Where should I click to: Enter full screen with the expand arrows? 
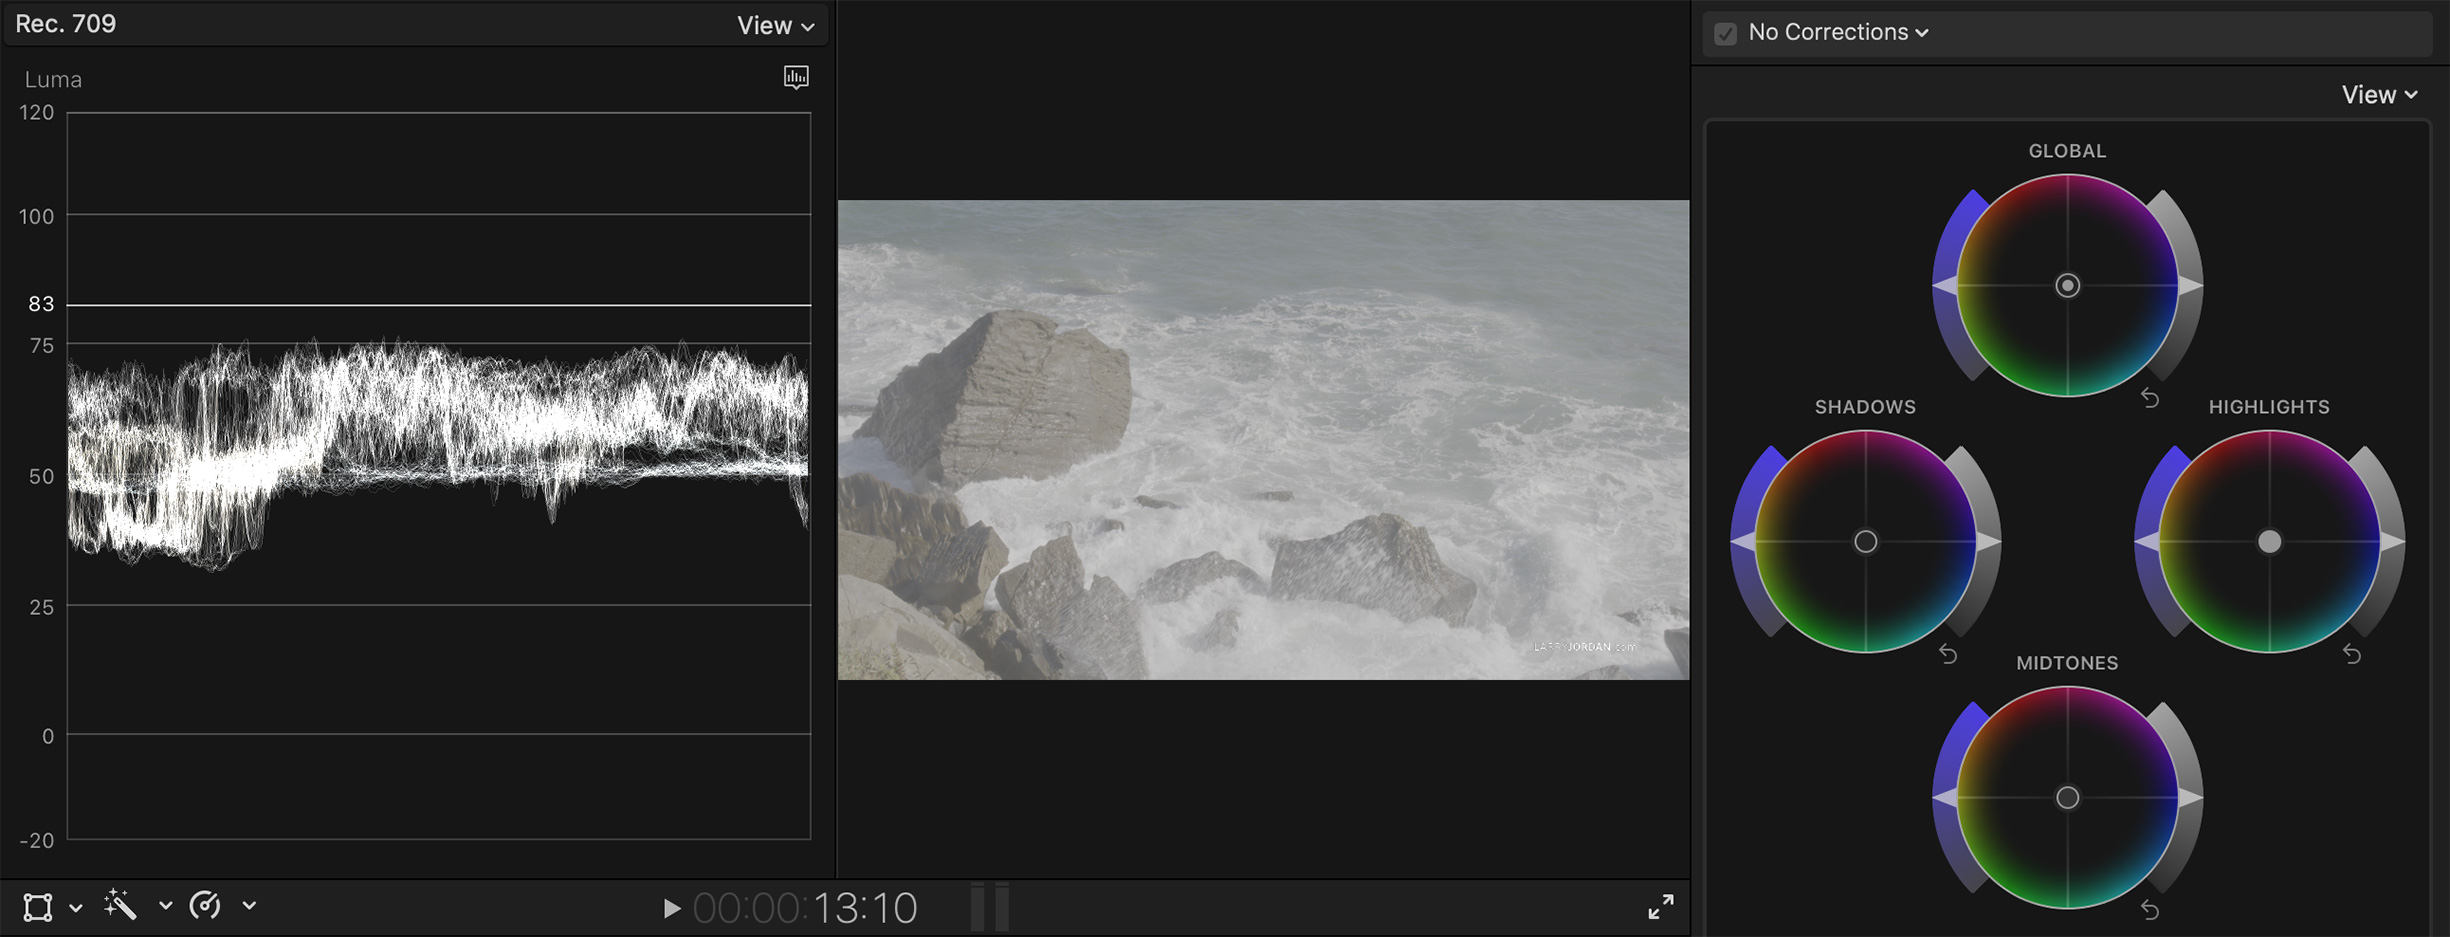[1660, 907]
